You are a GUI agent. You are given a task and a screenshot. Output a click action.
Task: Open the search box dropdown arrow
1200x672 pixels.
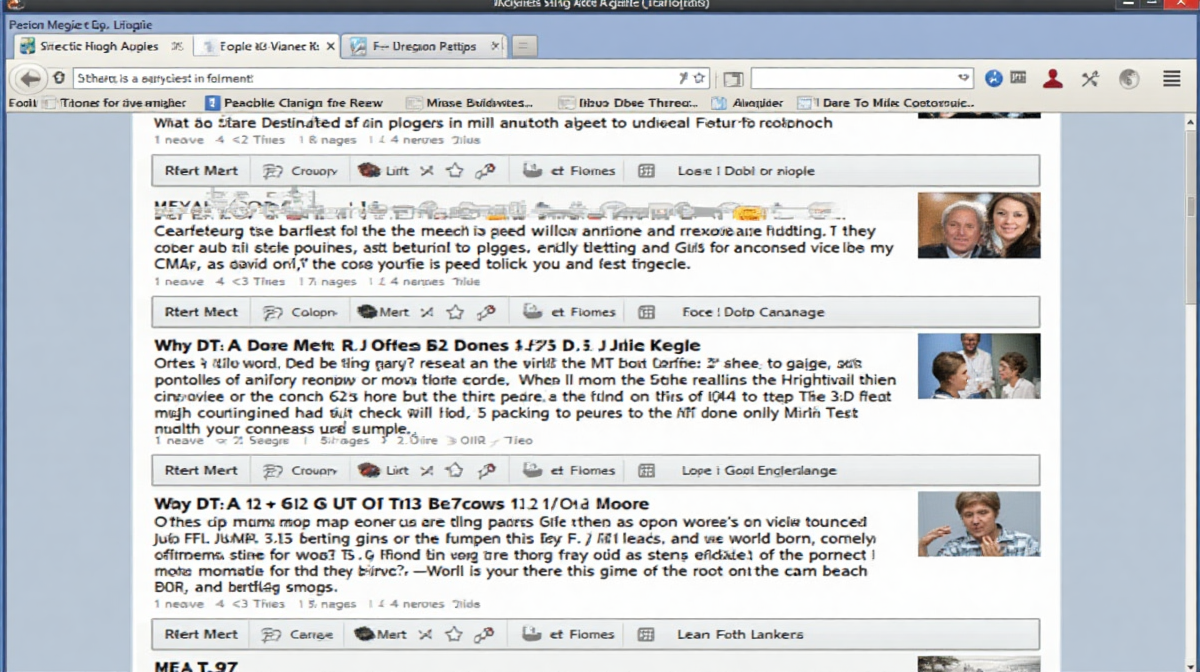(x=963, y=78)
